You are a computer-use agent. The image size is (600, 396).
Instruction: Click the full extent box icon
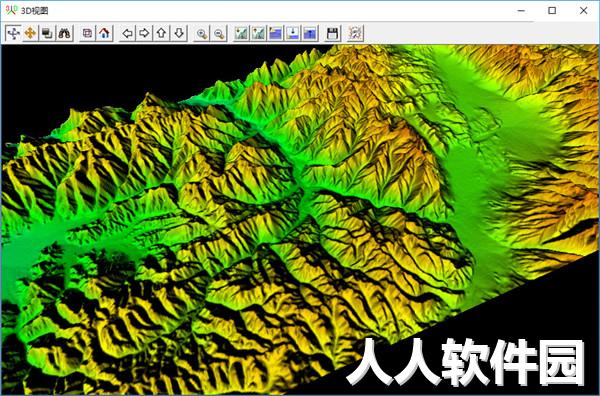pyautogui.click(x=87, y=33)
